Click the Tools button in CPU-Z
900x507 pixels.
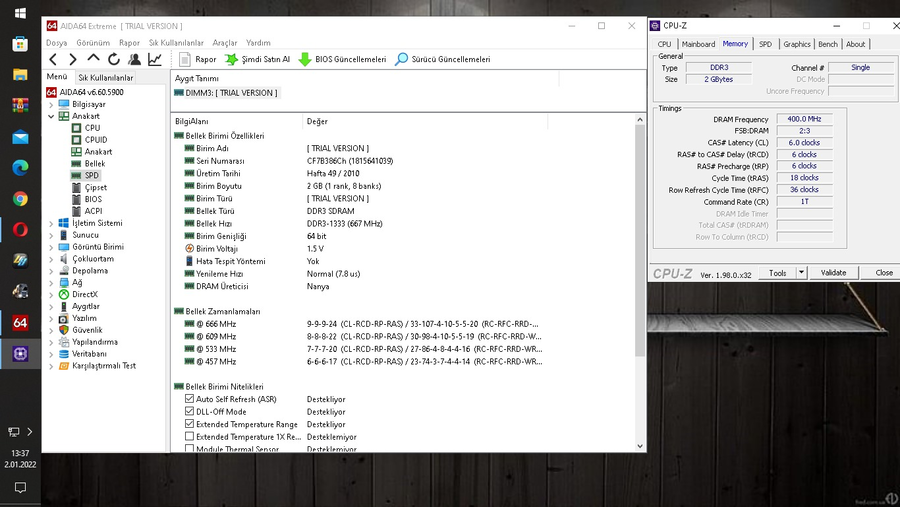[778, 273]
